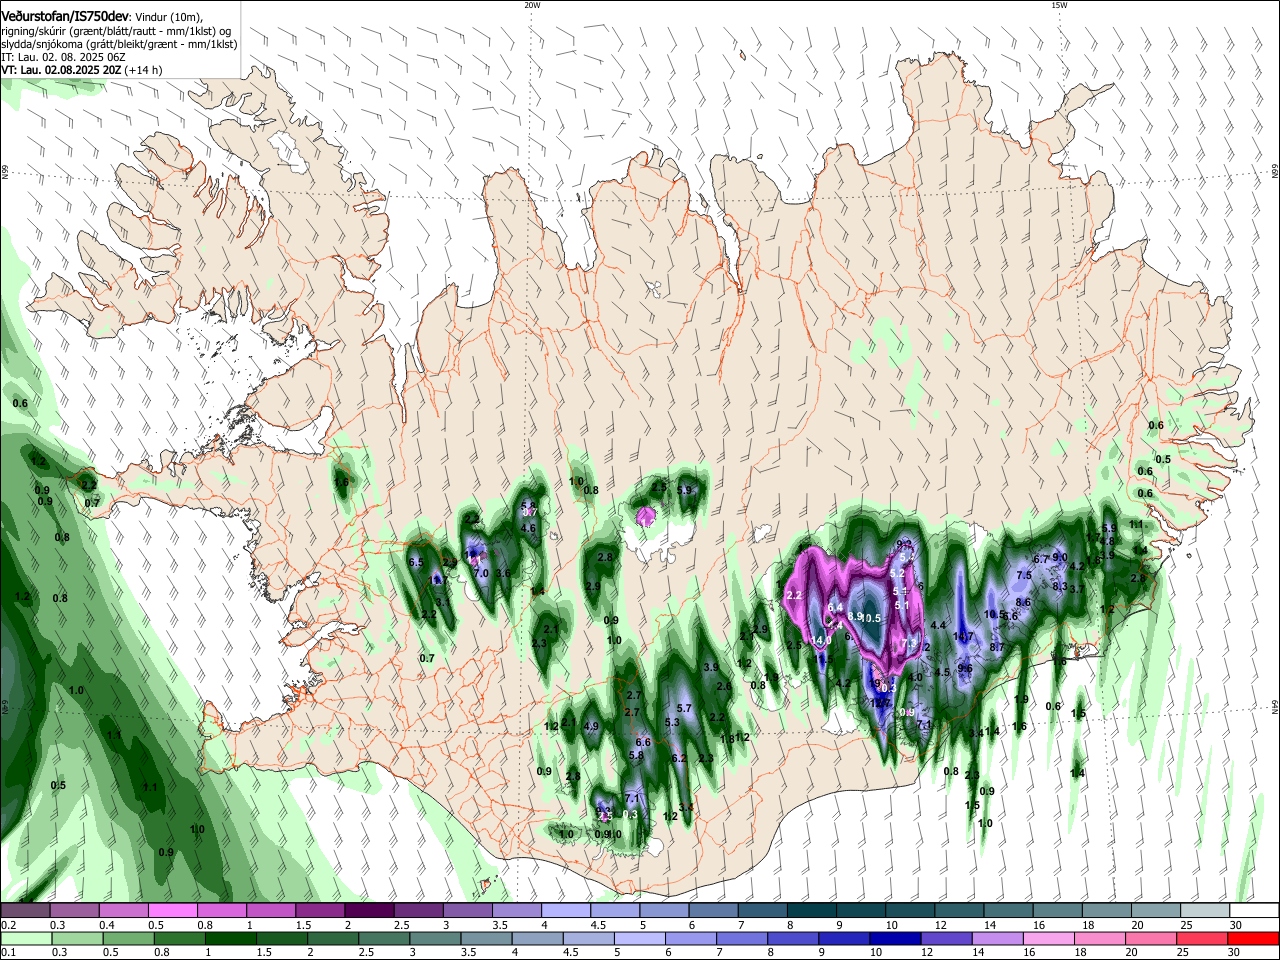Image resolution: width=1280 pixels, height=960 pixels.
Task: Click the 8.6 precipitation value on the map
Action: click(x=1023, y=603)
